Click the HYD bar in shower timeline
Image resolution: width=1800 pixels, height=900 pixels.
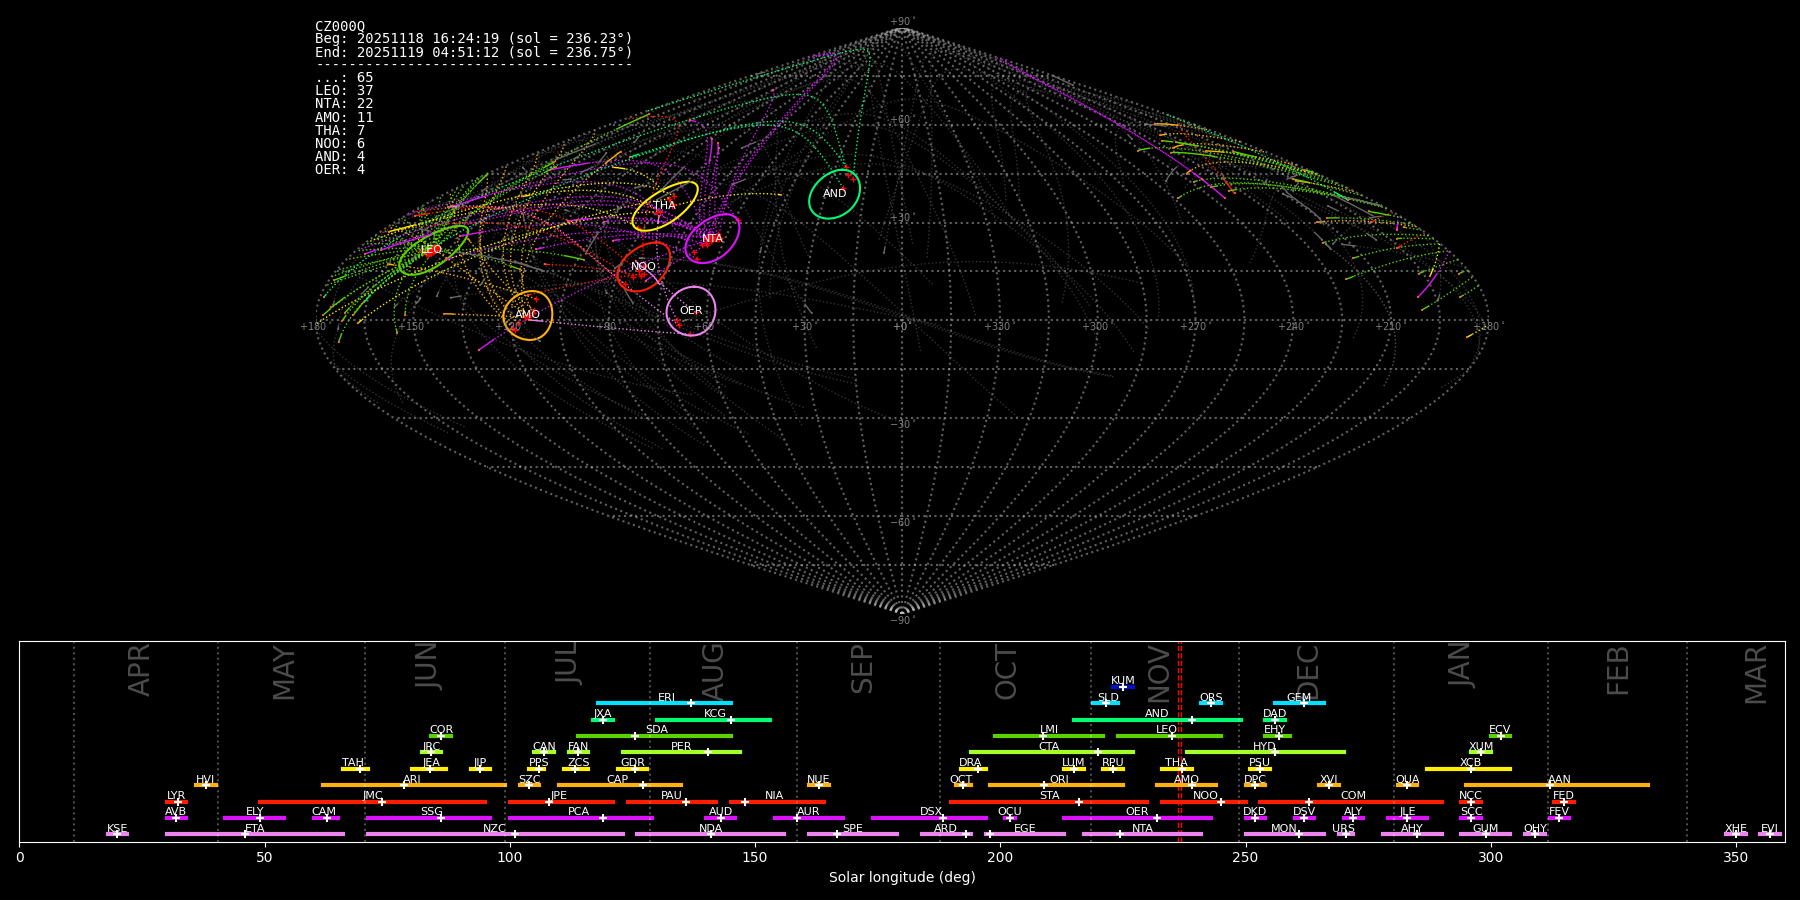pos(1265,752)
